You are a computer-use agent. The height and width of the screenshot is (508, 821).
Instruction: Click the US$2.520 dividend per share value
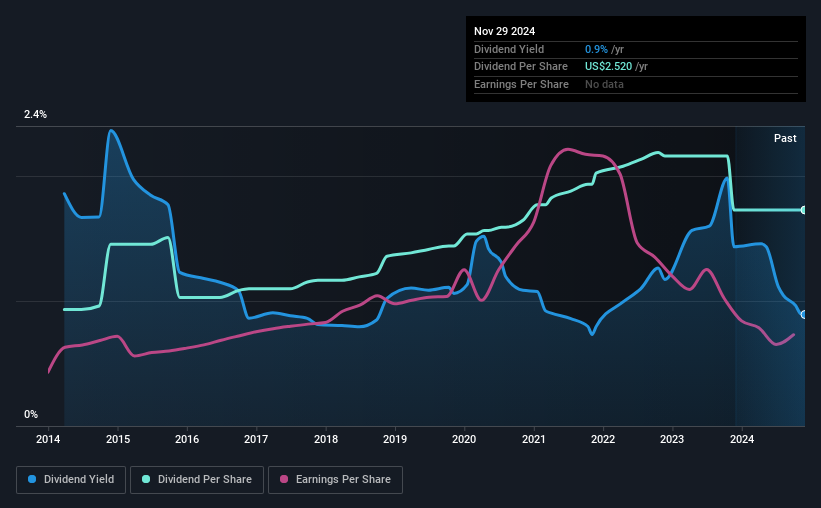pyautogui.click(x=608, y=67)
